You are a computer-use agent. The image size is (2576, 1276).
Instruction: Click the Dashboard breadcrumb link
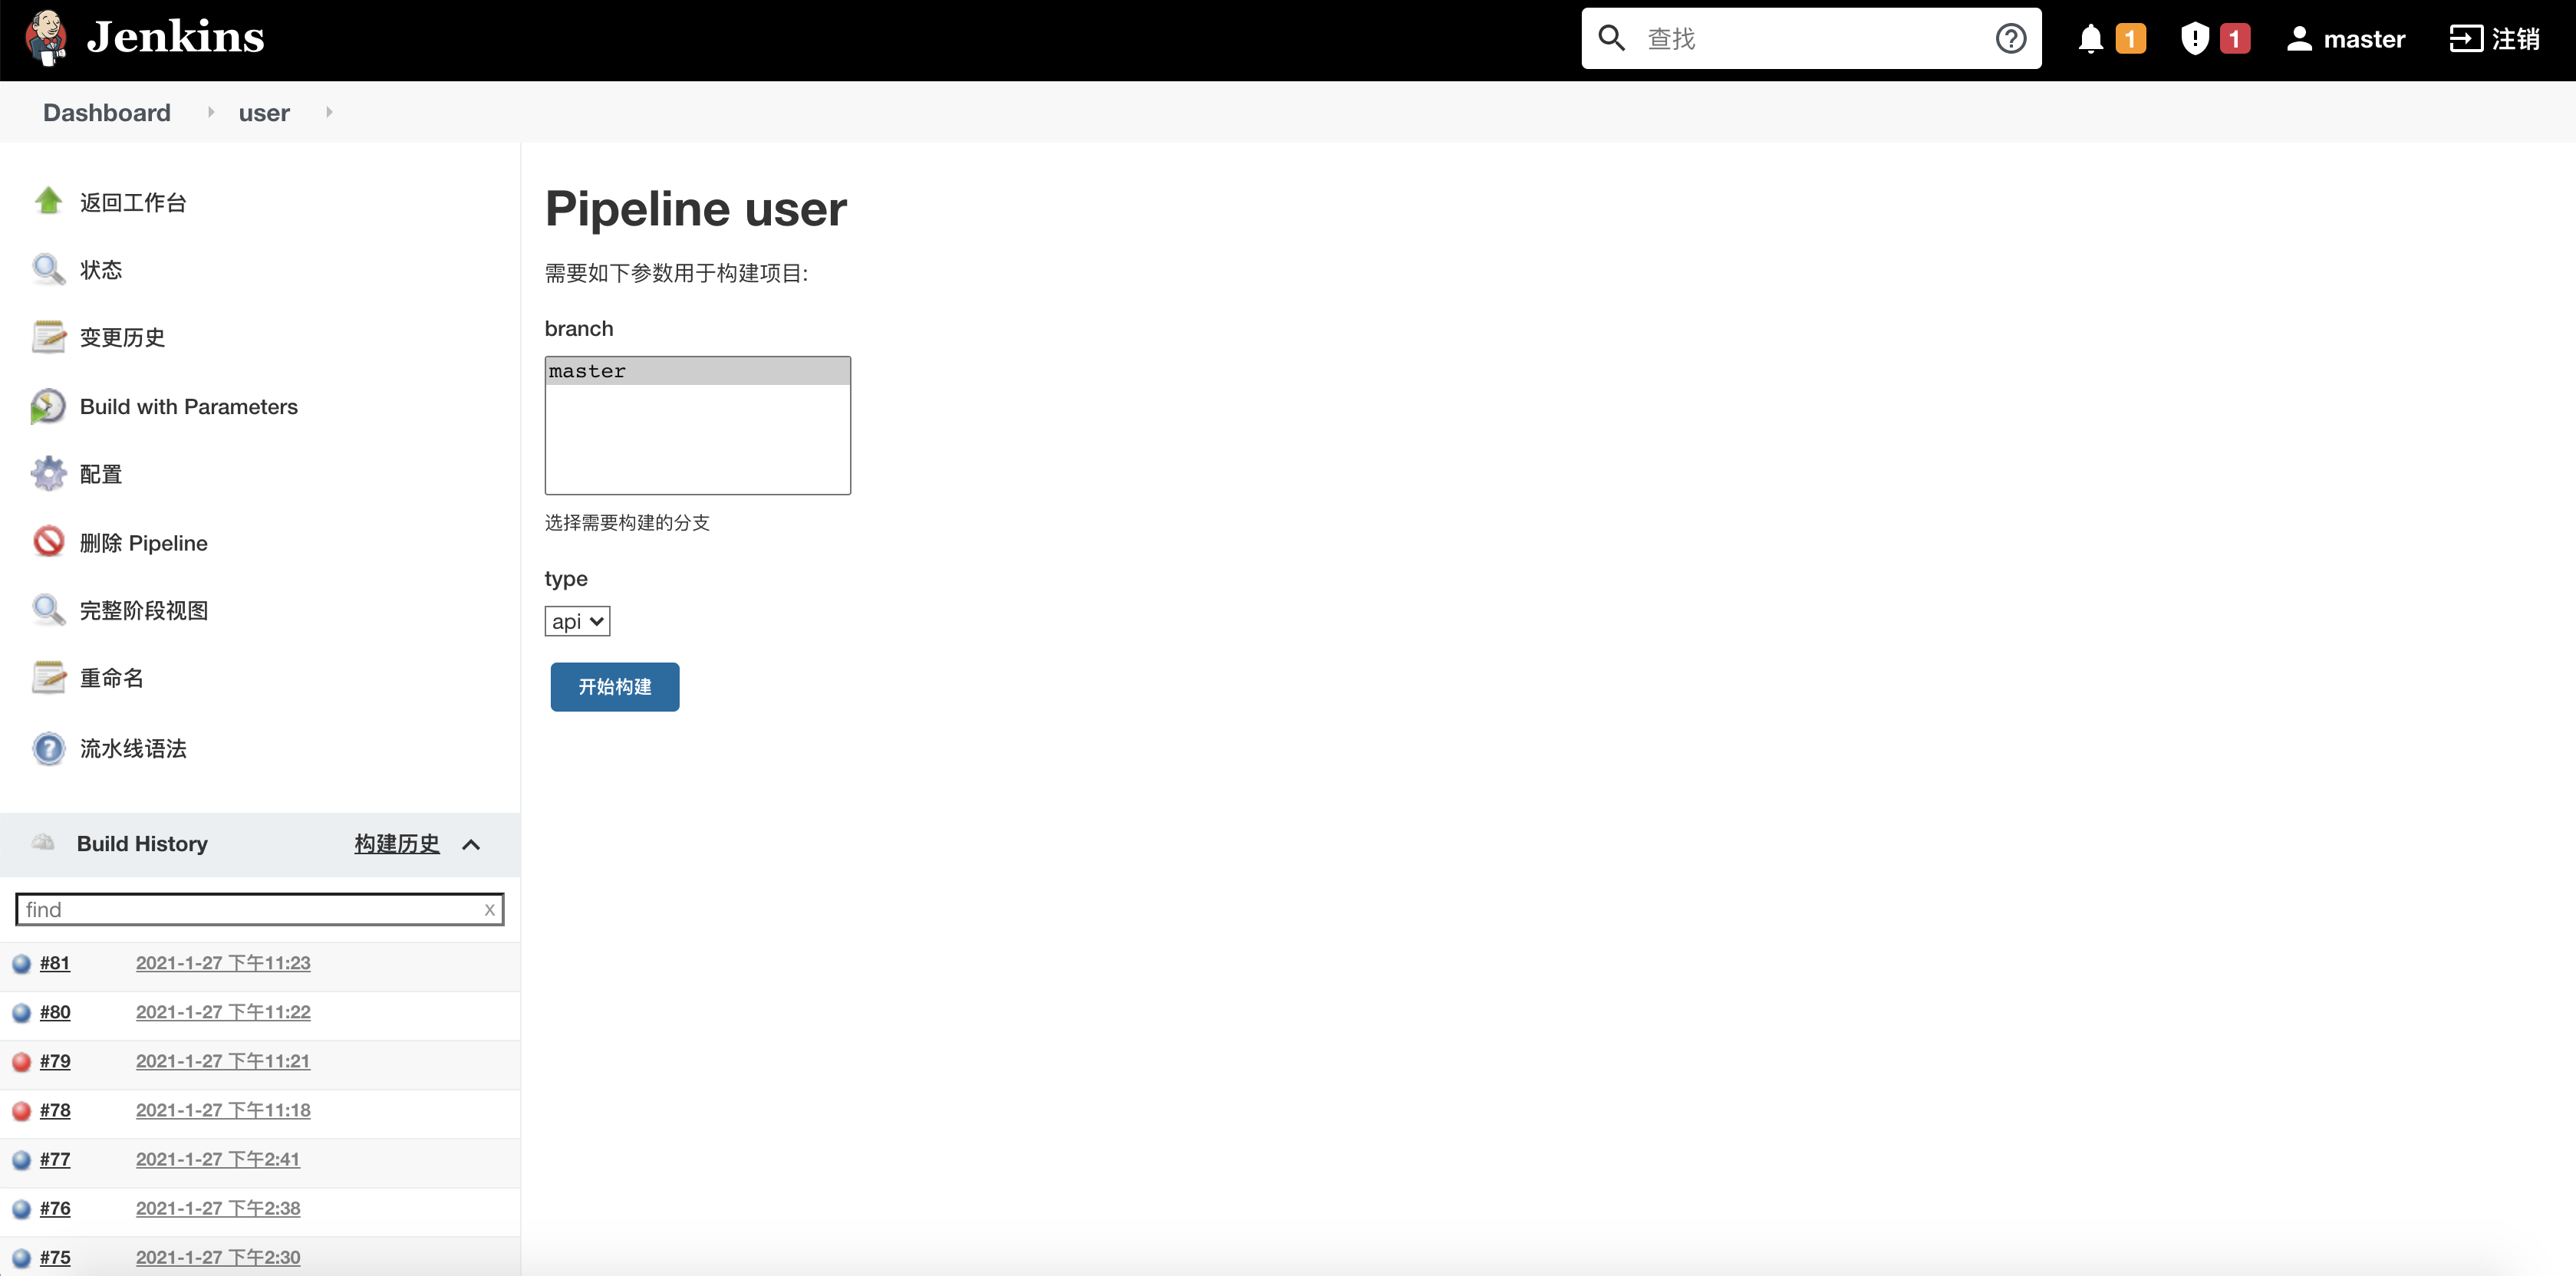(108, 113)
